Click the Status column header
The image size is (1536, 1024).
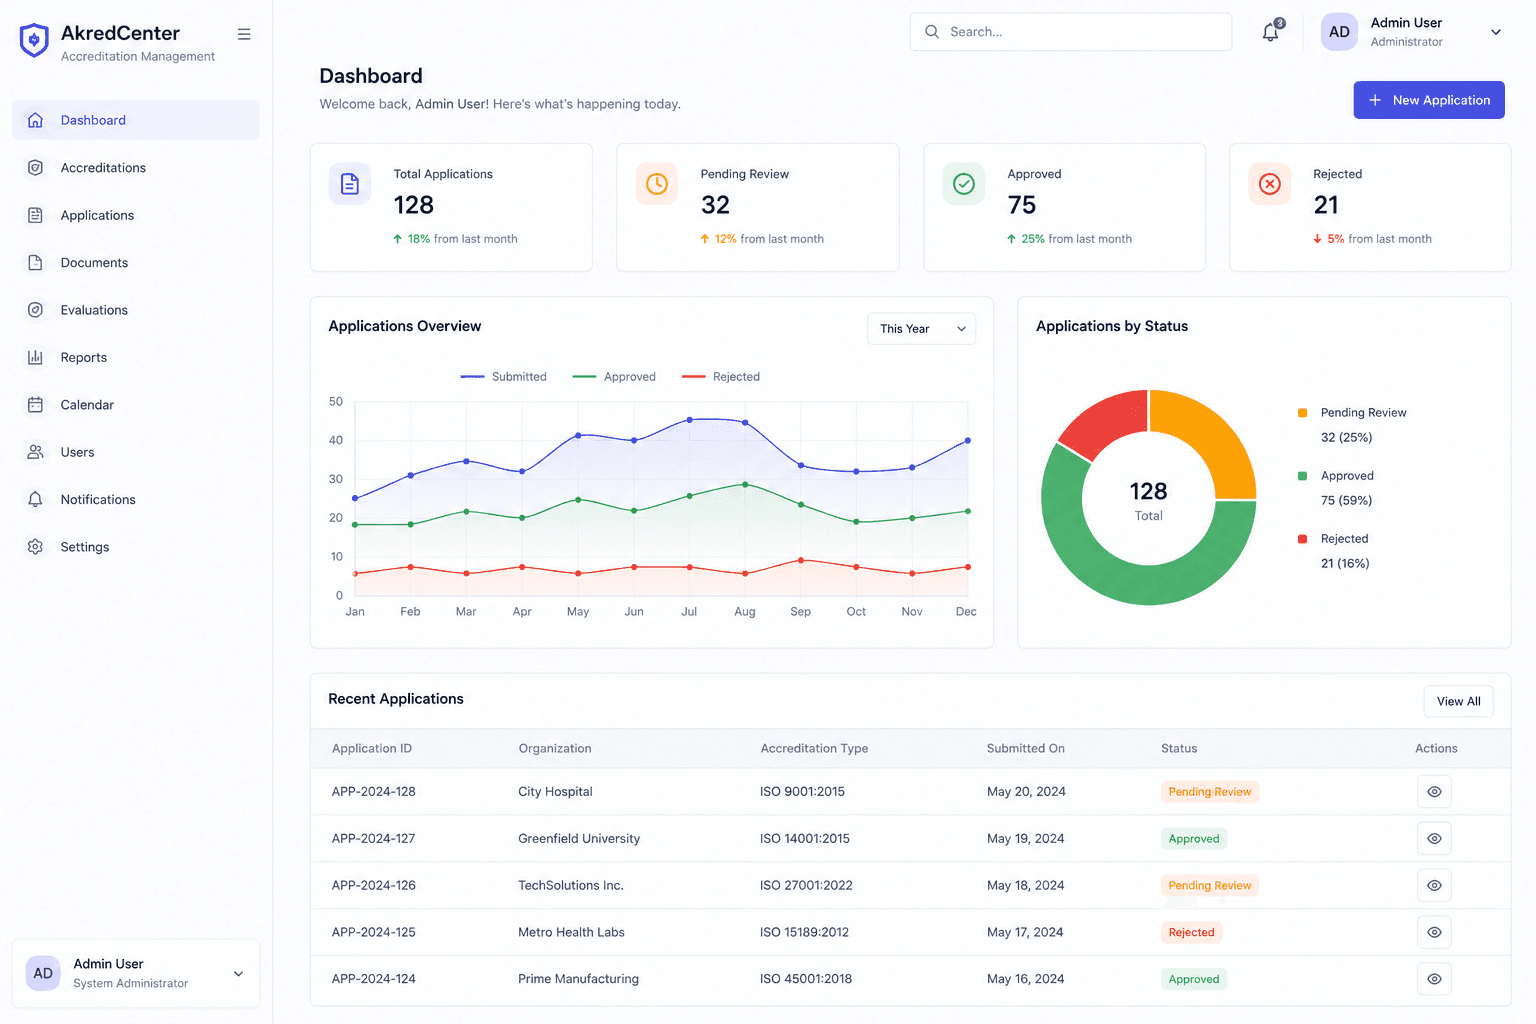(1179, 749)
